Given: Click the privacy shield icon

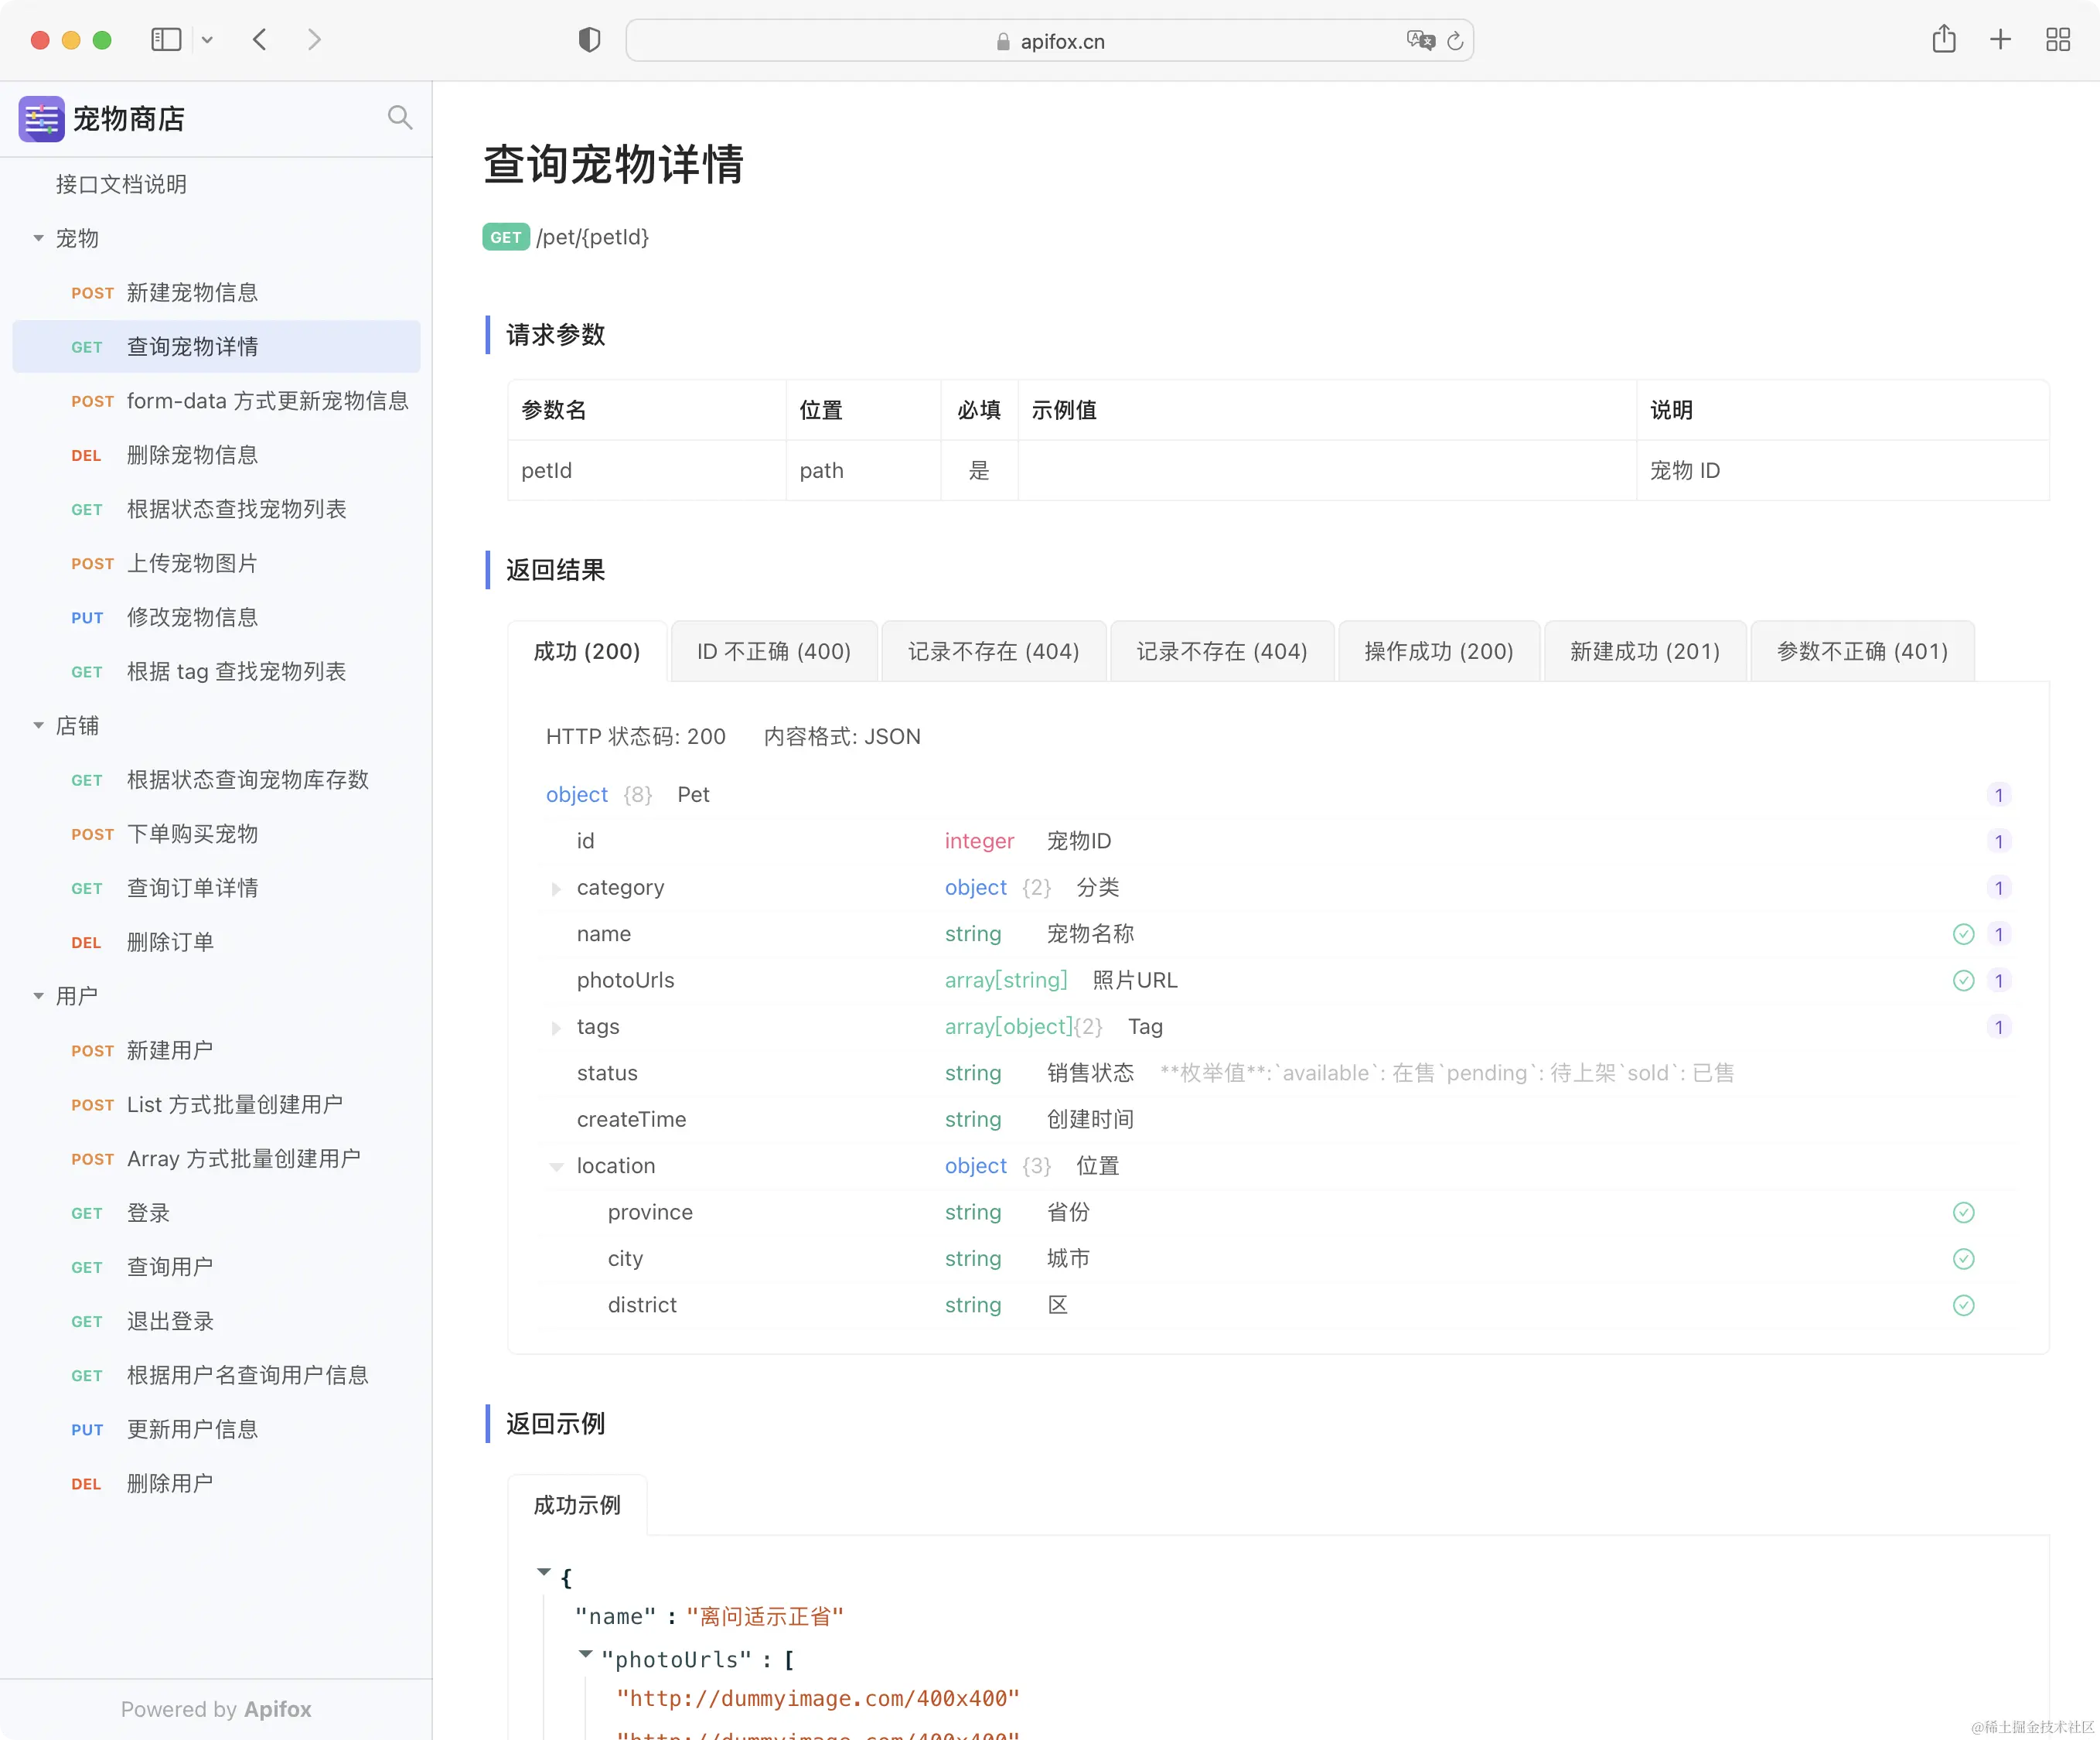Looking at the screenshot, I should pos(589,40).
